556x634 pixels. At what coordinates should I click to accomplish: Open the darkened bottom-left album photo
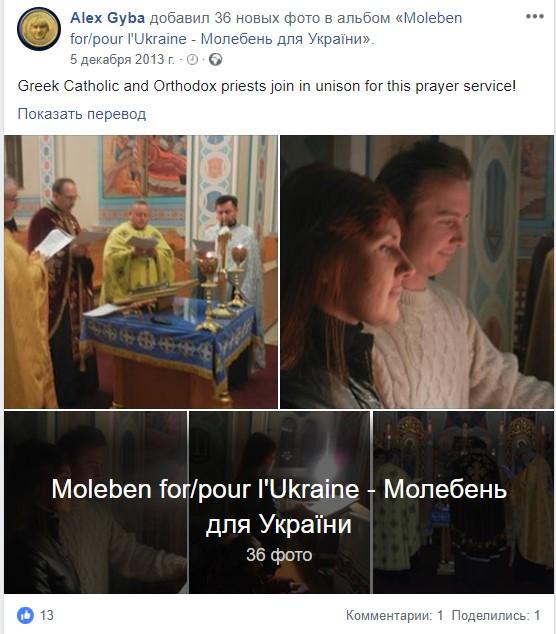96,503
